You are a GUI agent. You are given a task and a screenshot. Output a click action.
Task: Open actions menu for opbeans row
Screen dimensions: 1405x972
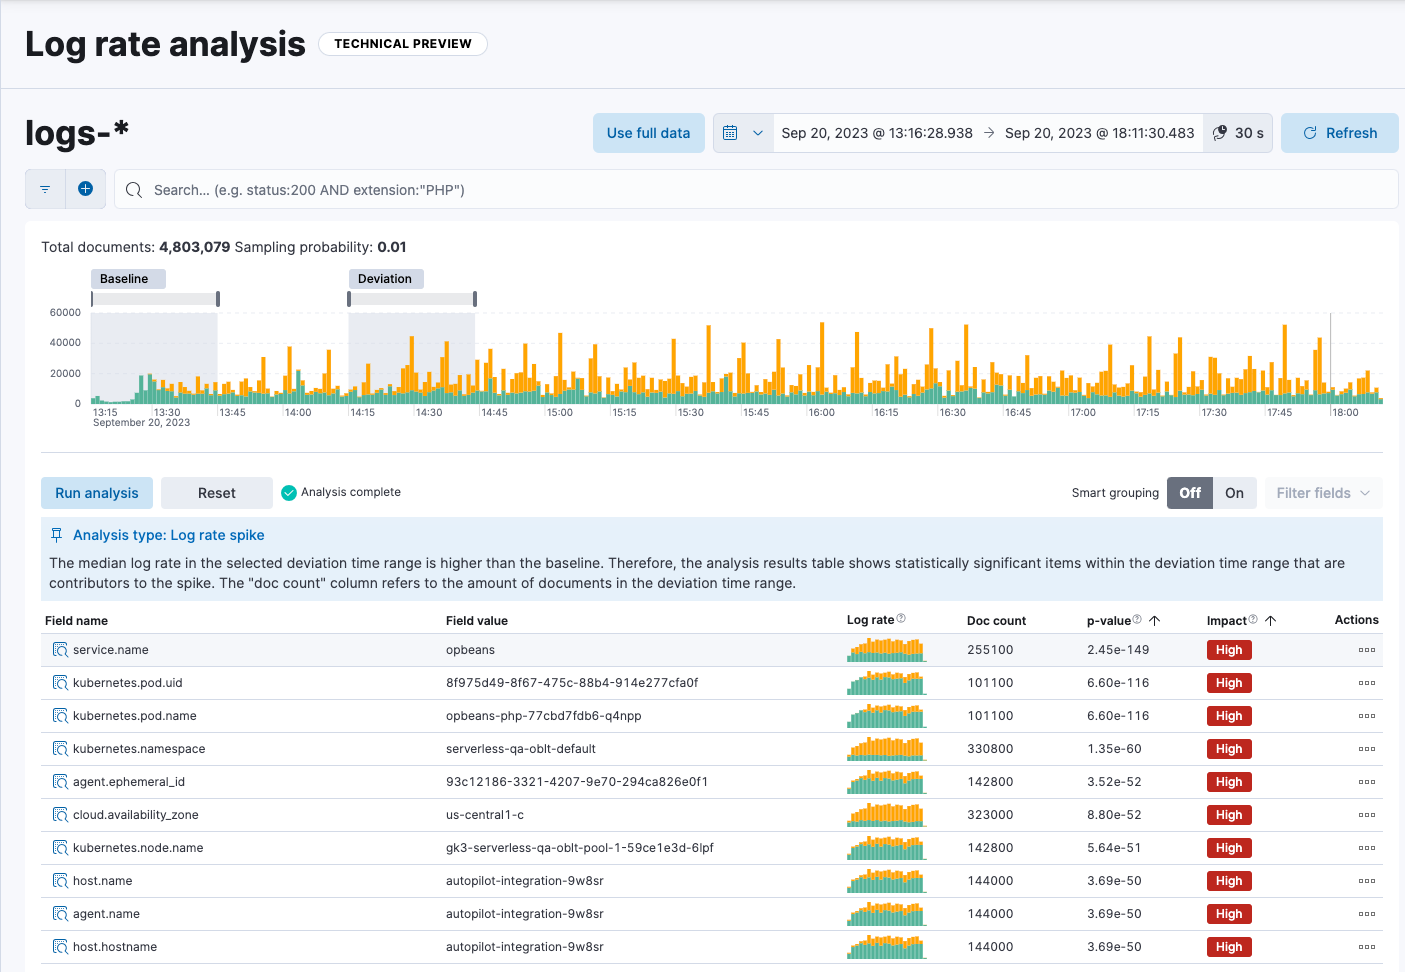coord(1366,650)
